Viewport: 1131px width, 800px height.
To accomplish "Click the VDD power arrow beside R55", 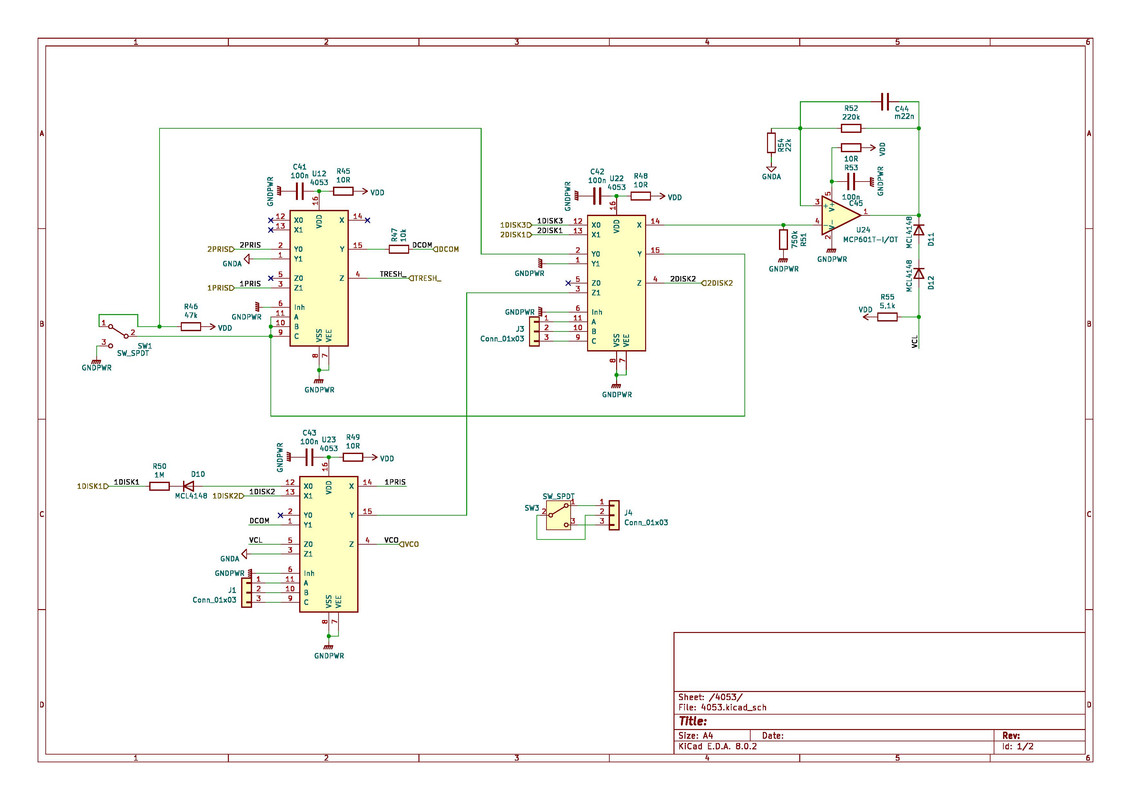I will pos(867,315).
